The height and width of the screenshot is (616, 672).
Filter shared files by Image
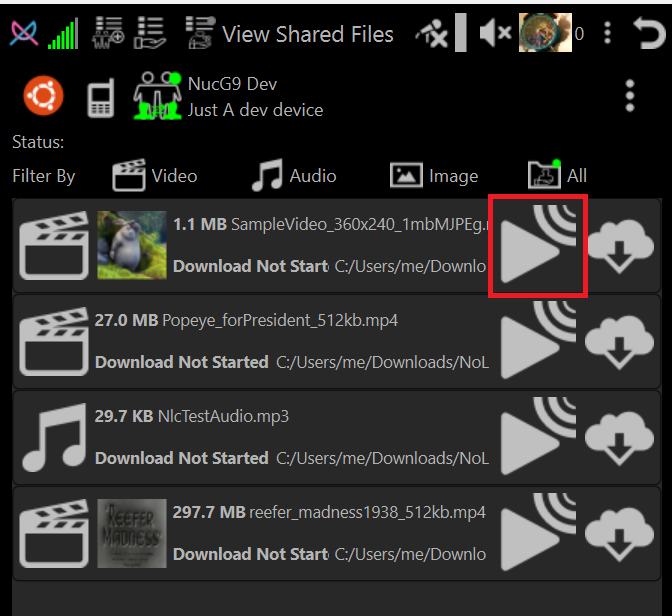click(434, 176)
